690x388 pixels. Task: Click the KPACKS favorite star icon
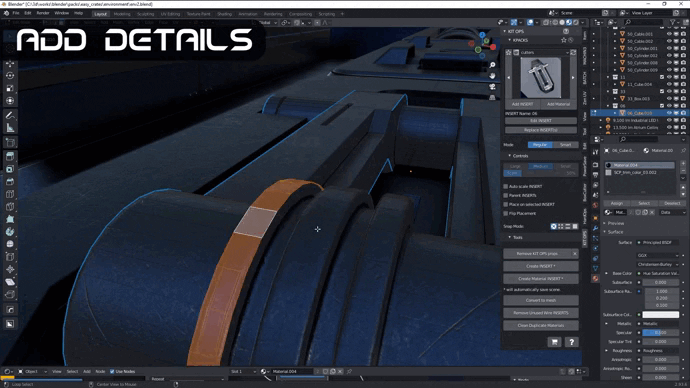click(x=564, y=40)
